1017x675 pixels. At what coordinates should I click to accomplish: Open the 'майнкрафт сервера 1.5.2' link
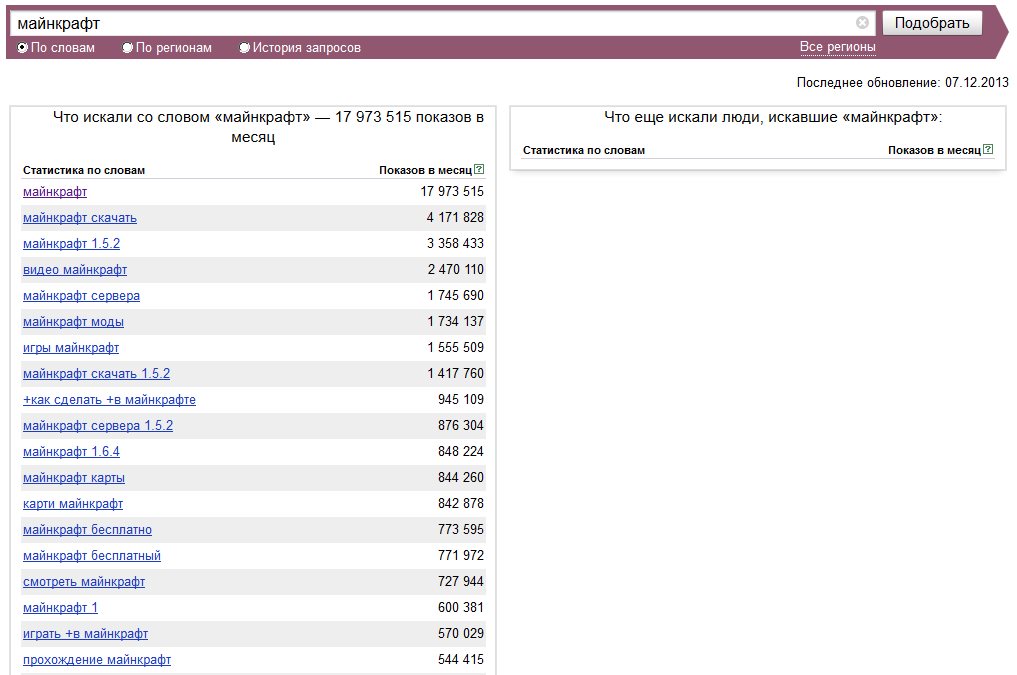tap(98, 425)
